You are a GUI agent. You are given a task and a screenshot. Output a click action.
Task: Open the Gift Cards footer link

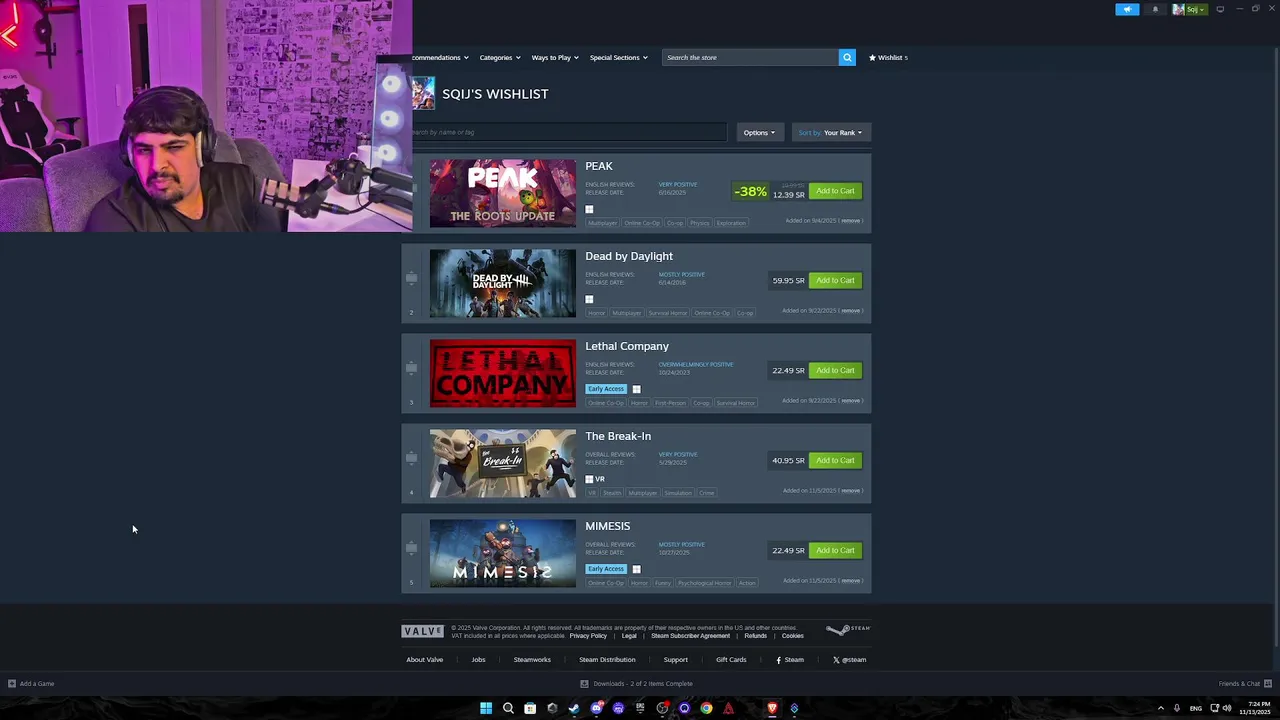(x=731, y=660)
